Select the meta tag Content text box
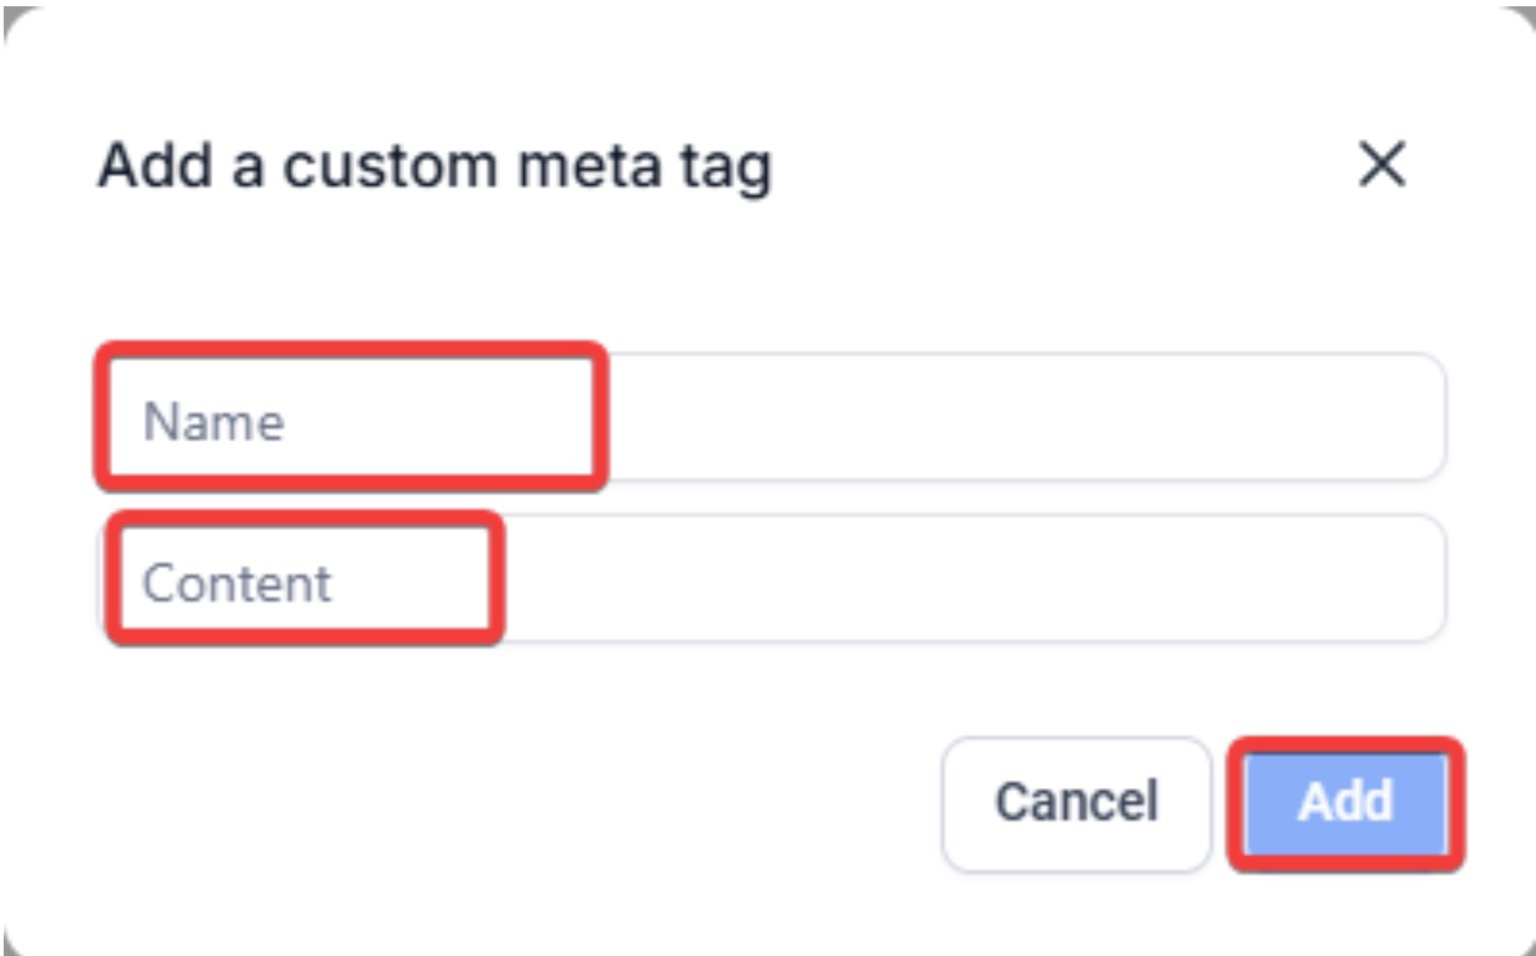This screenshot has width=1536, height=956. coord(772,579)
